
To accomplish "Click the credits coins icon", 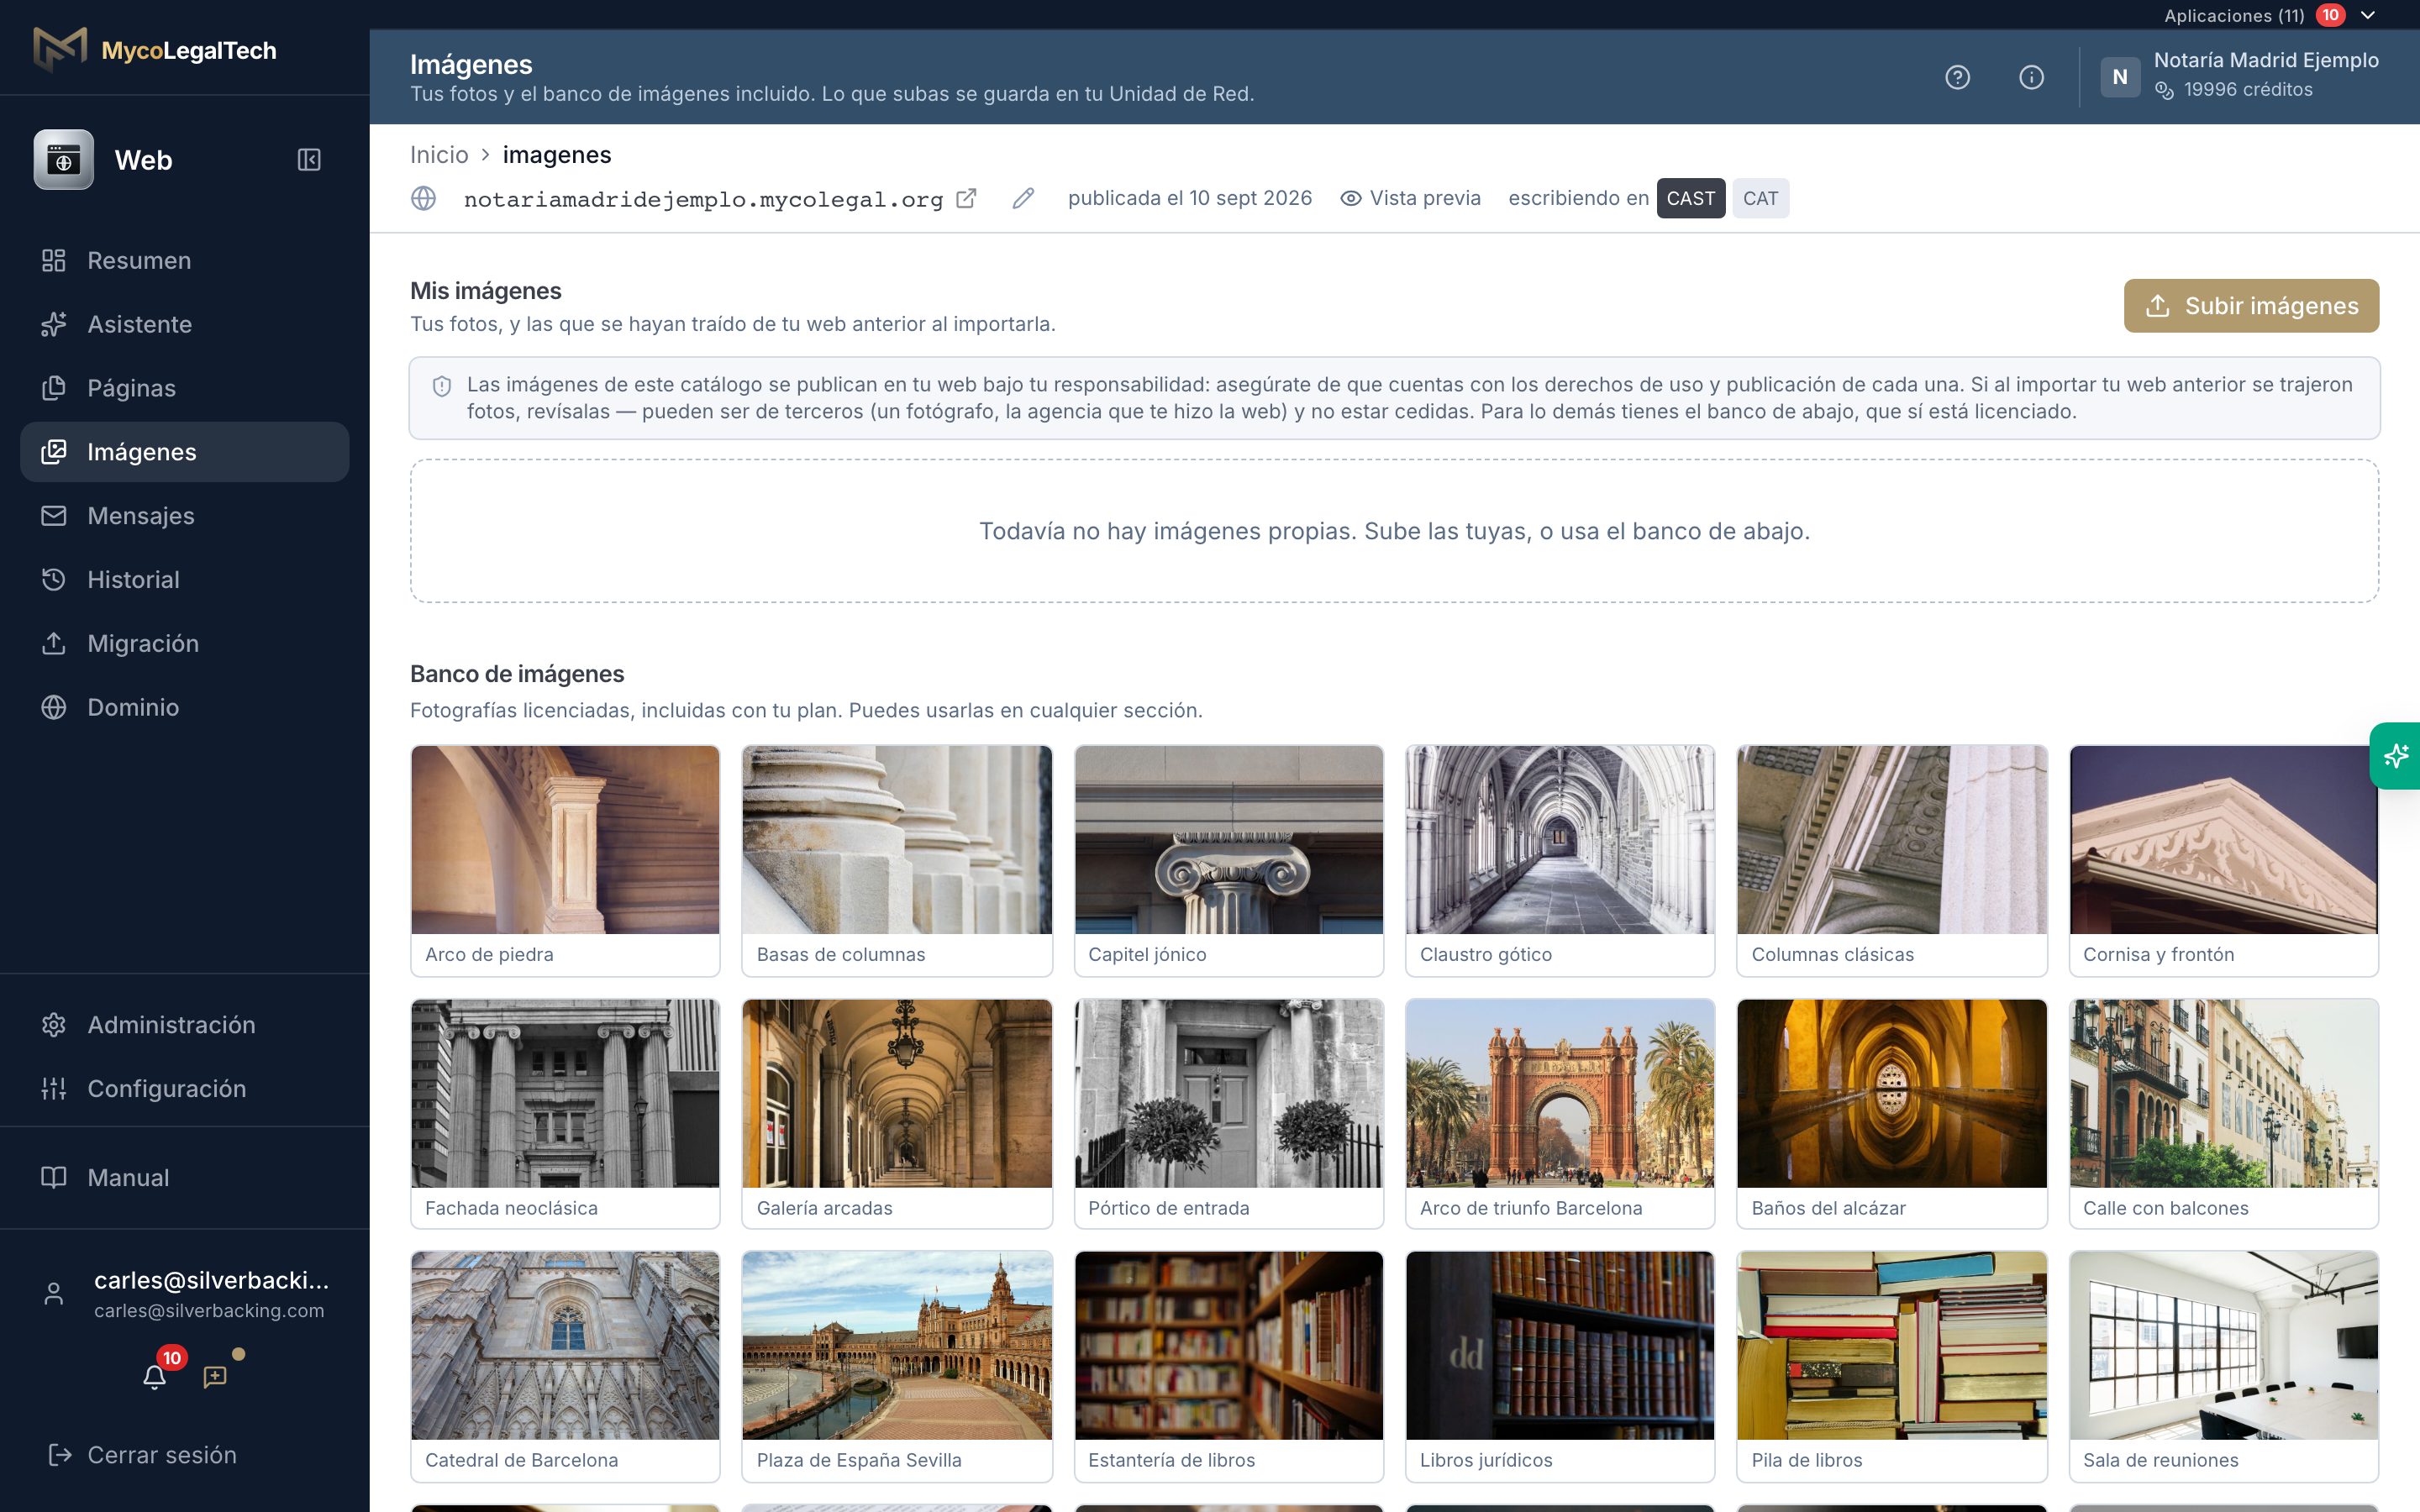I will point(2164,90).
